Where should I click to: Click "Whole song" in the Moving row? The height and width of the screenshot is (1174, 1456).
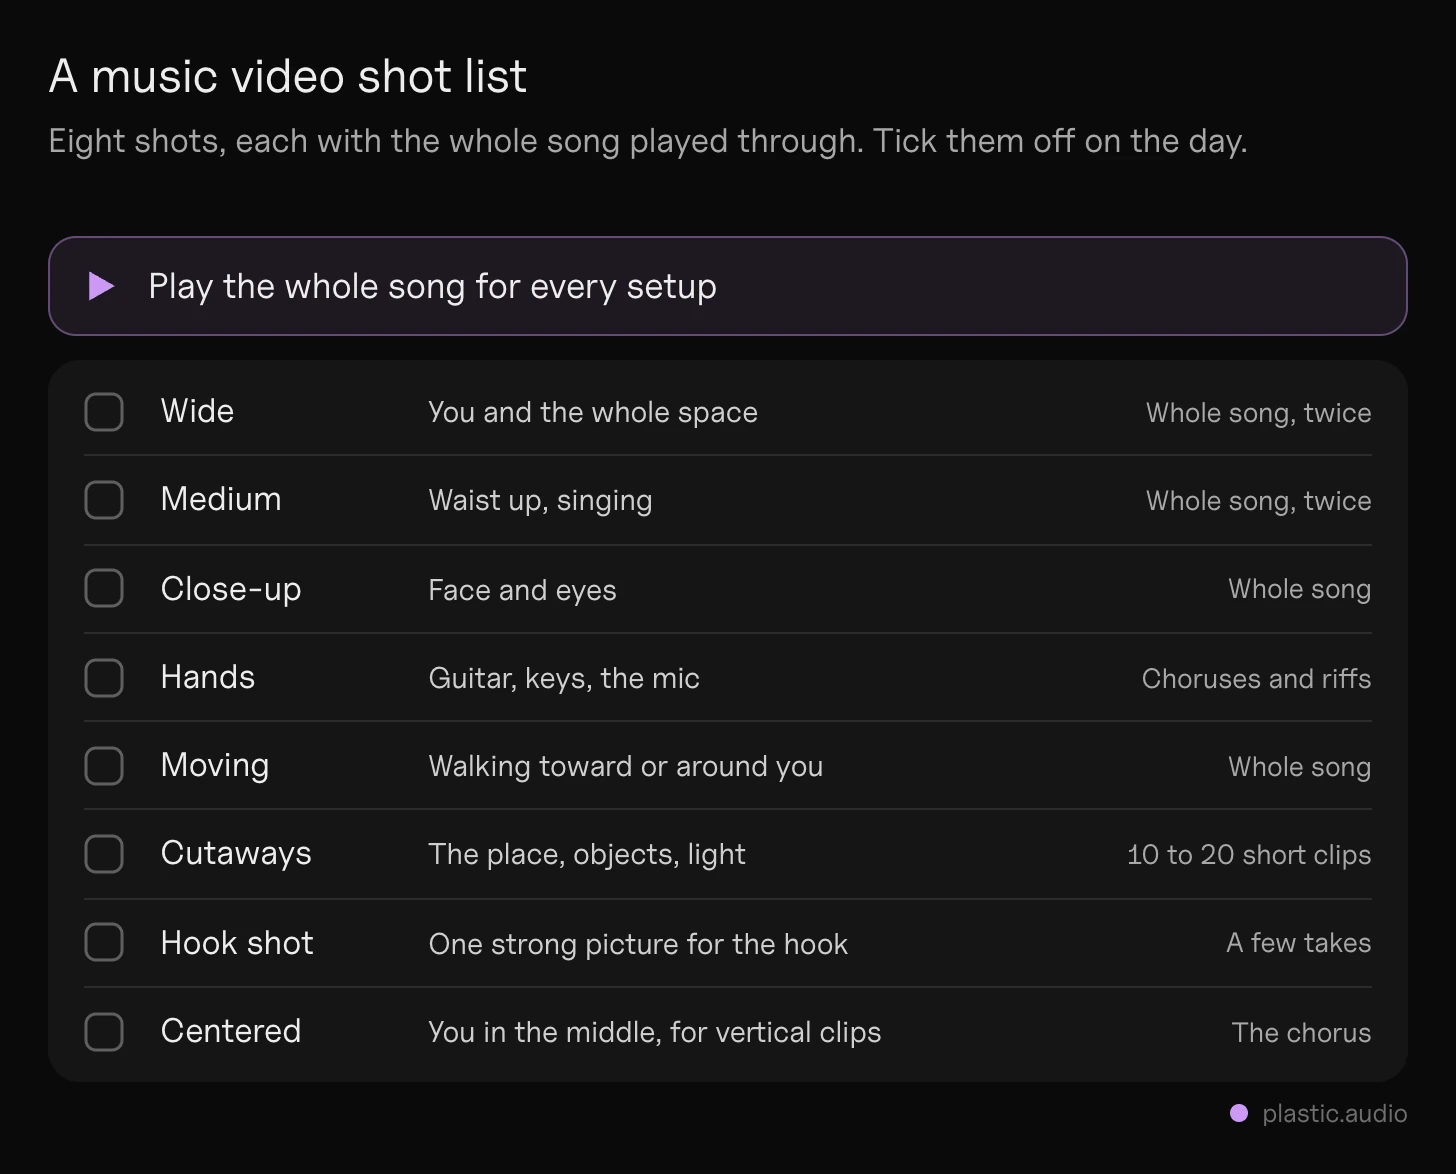coord(1300,767)
